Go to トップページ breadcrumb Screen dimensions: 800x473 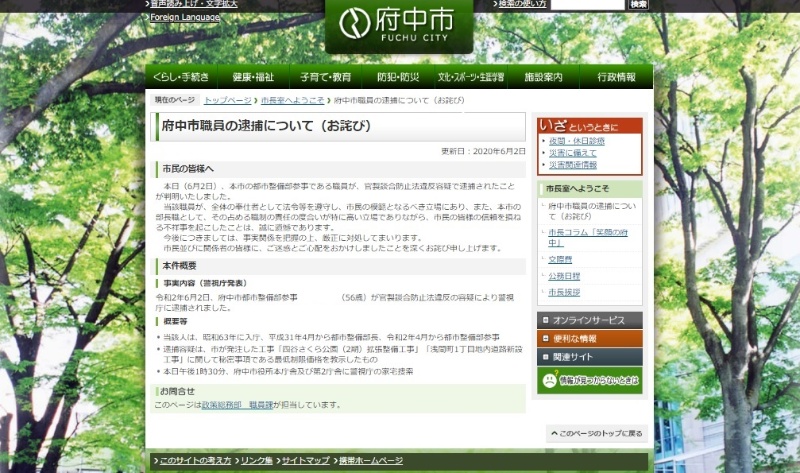pyautogui.click(x=228, y=101)
